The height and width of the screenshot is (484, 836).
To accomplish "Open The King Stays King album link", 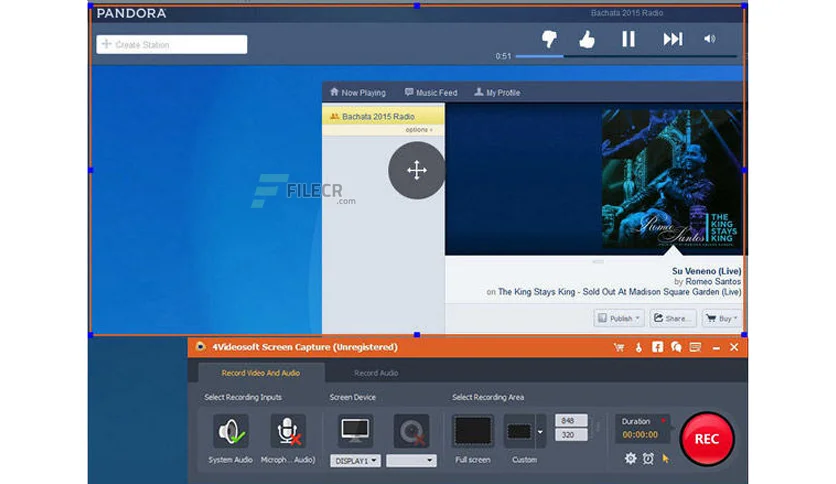I will pyautogui.click(x=619, y=292).
